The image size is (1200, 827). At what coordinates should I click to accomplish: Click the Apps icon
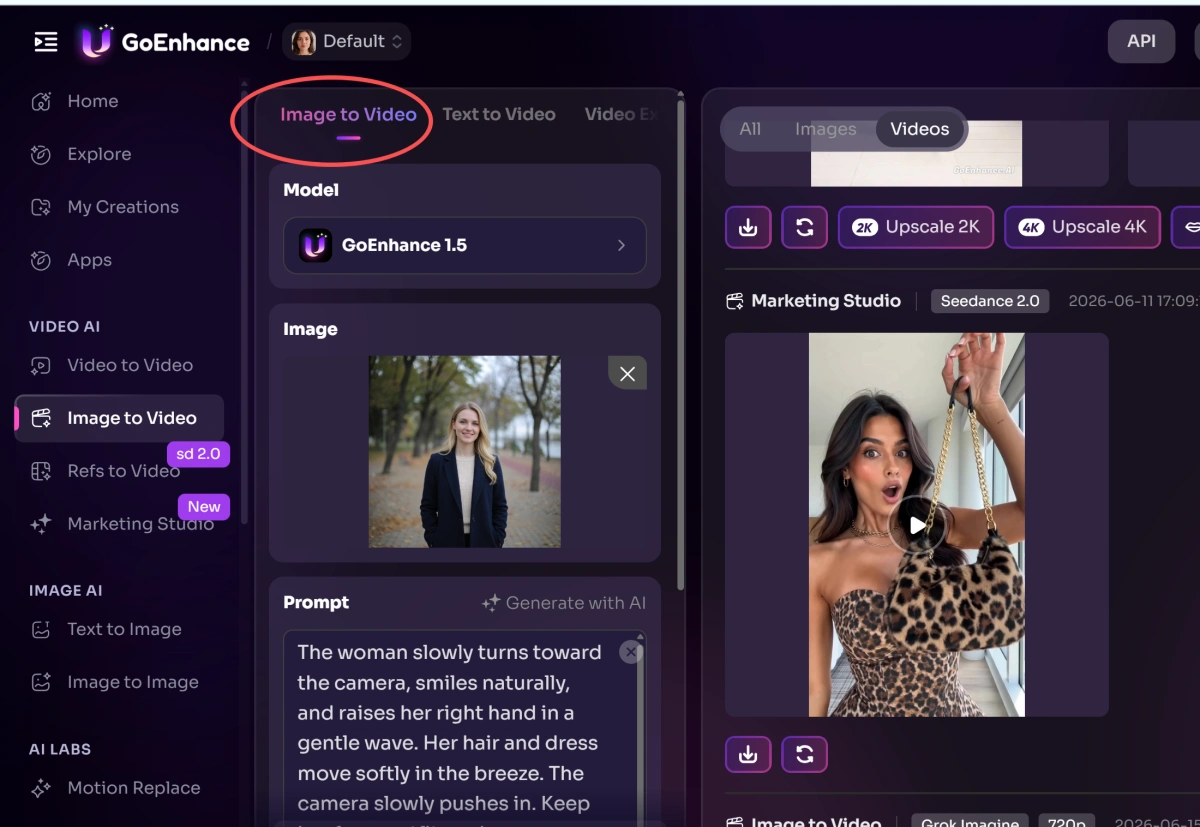click(x=41, y=260)
